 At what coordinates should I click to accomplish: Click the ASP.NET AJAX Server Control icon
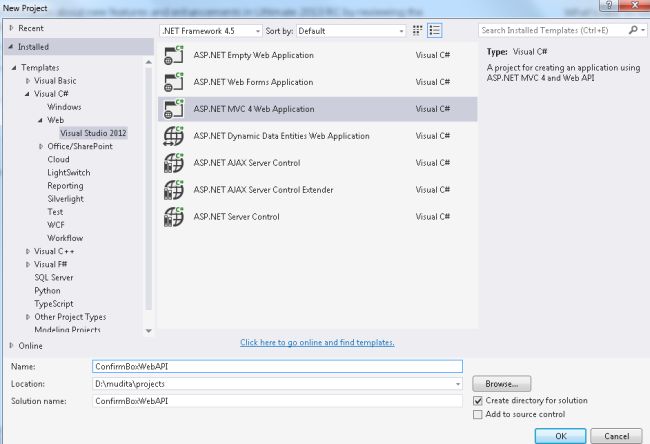click(x=174, y=163)
